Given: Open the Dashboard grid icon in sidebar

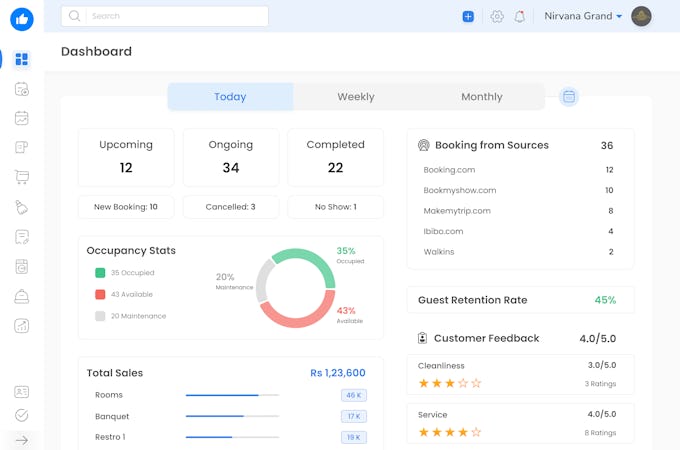Looking at the screenshot, I should 22,59.
